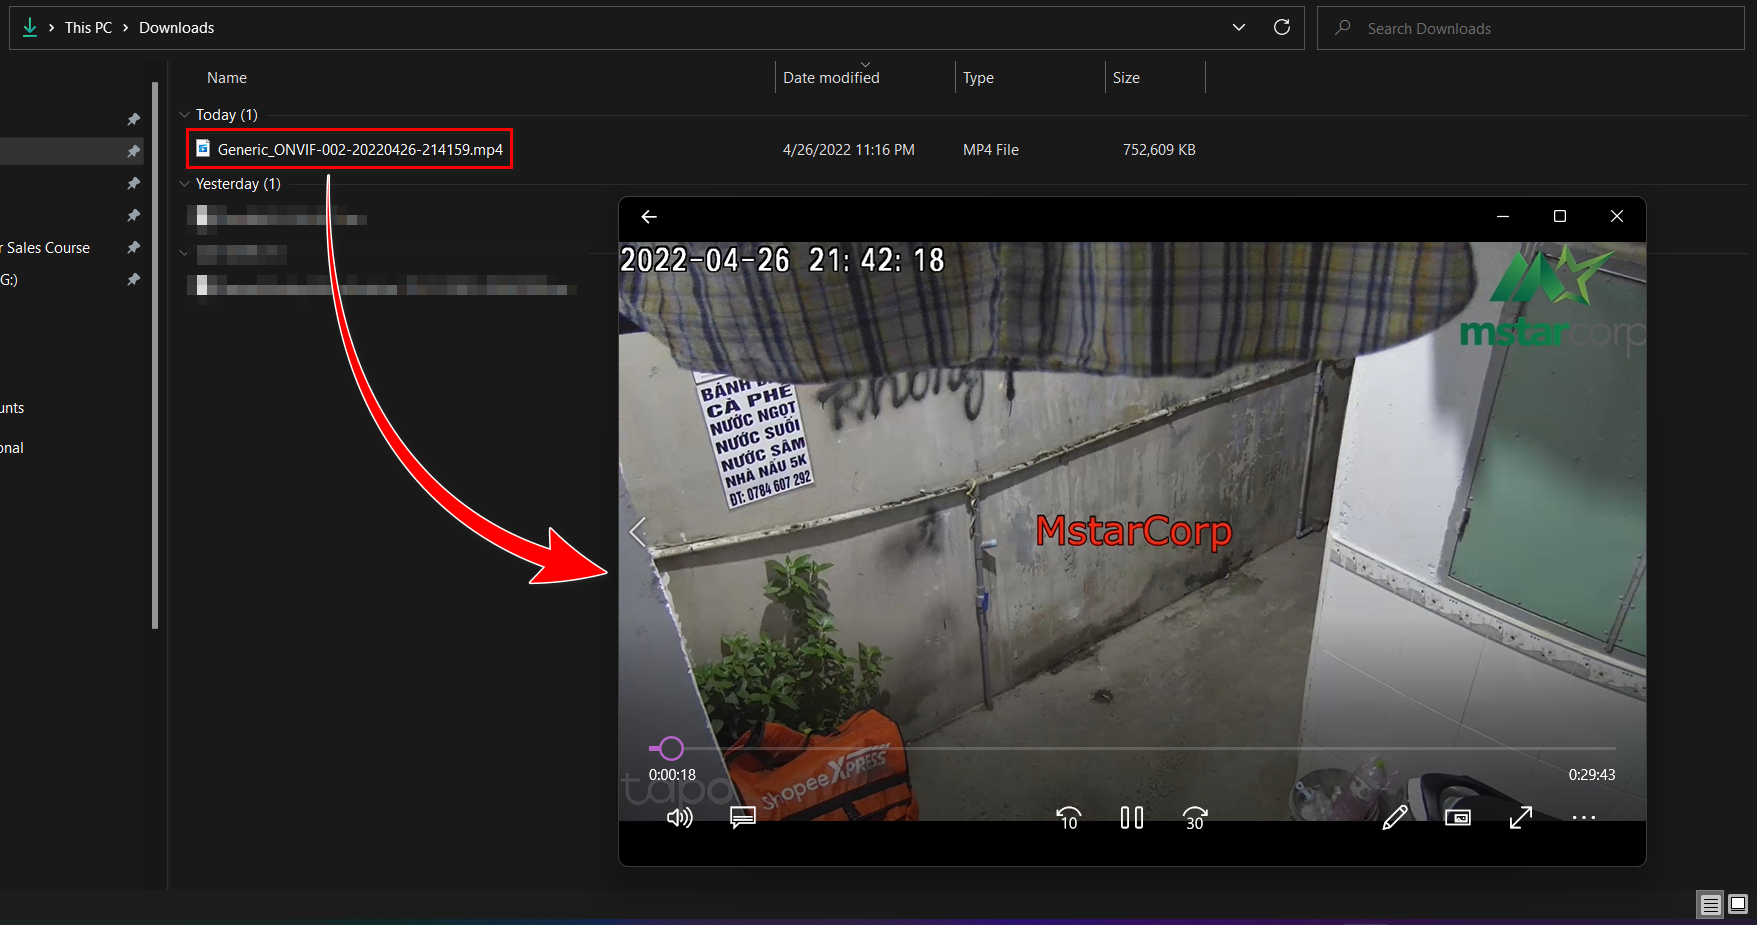Skip forward 30 seconds in the video
The height and width of the screenshot is (925, 1757).
tap(1194, 817)
